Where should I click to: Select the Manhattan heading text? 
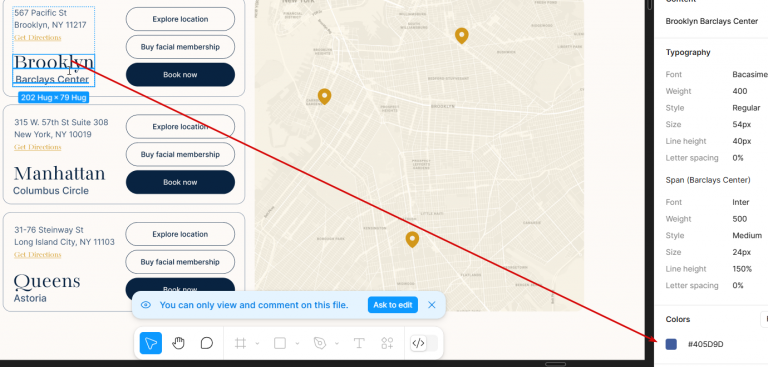[59, 173]
